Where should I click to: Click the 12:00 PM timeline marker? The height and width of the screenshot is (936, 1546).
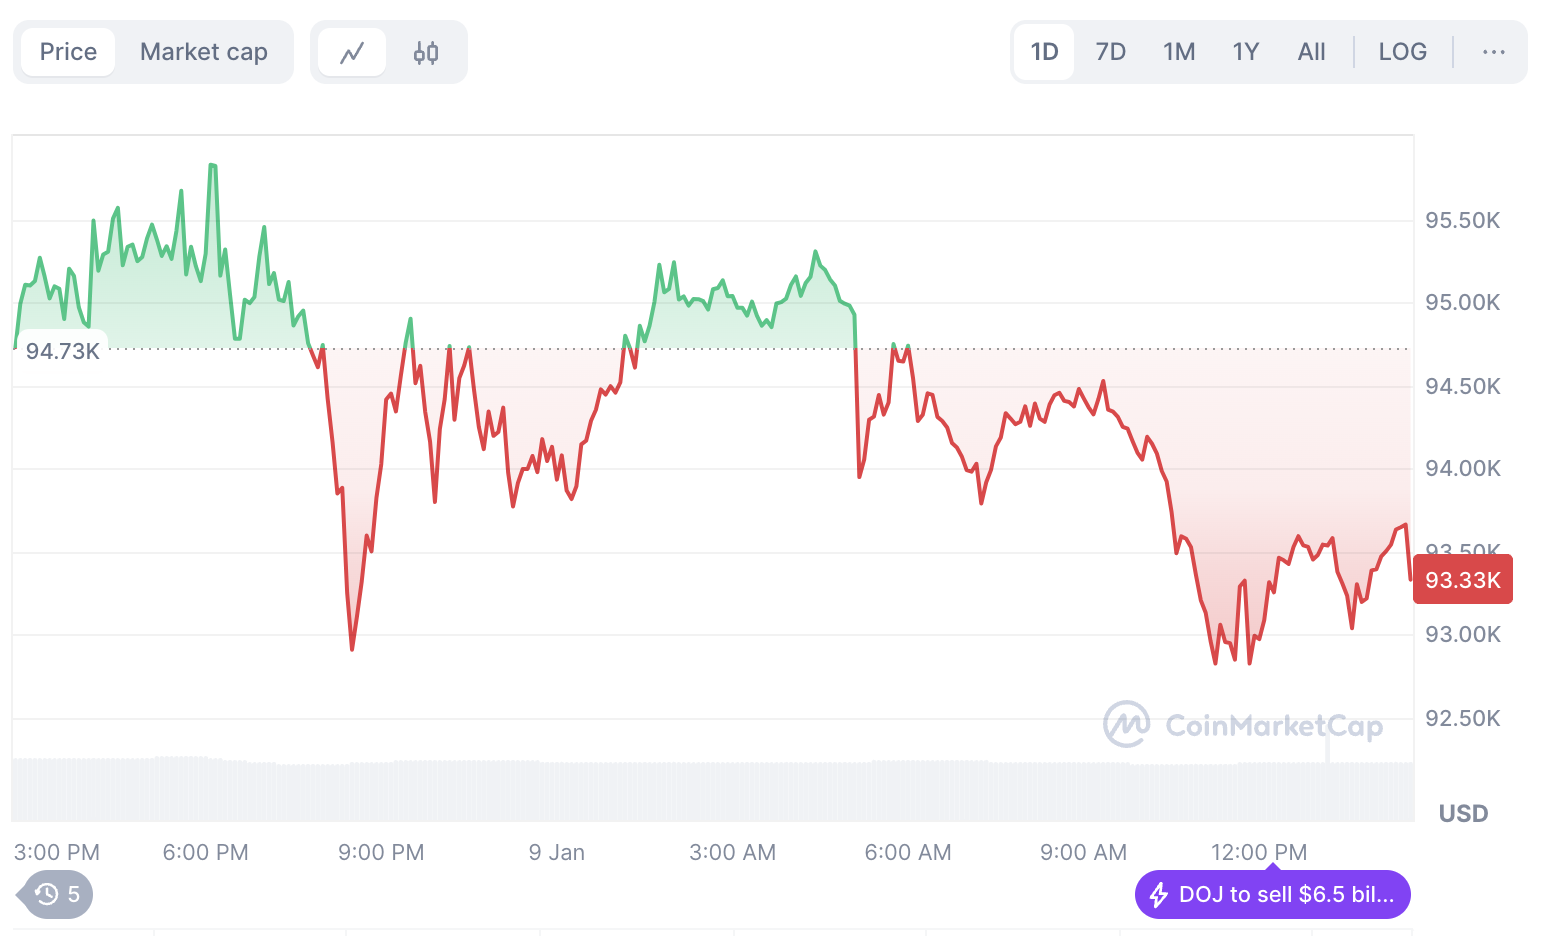1259,852
